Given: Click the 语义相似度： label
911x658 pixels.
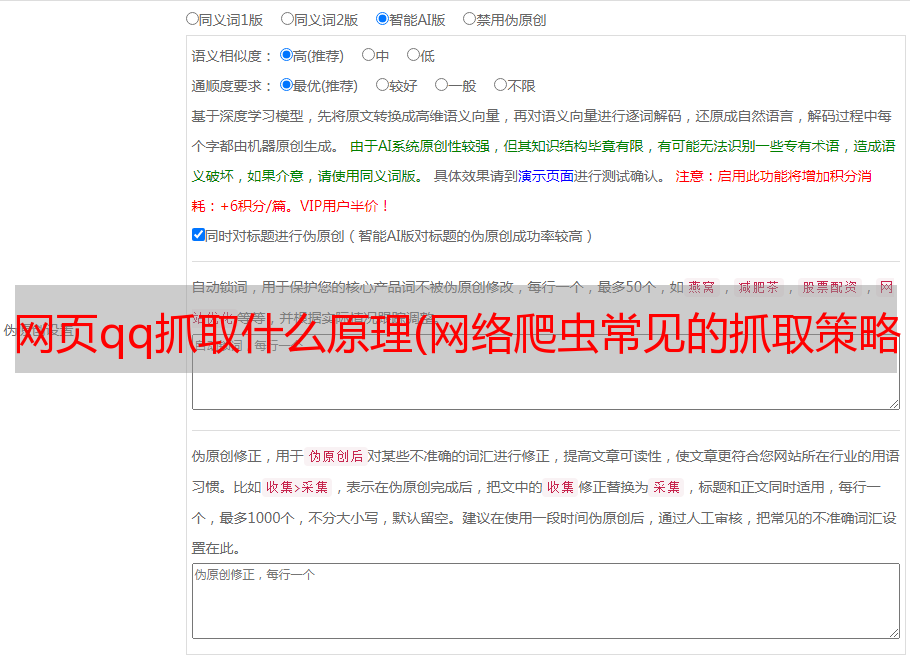Looking at the screenshot, I should 232,56.
